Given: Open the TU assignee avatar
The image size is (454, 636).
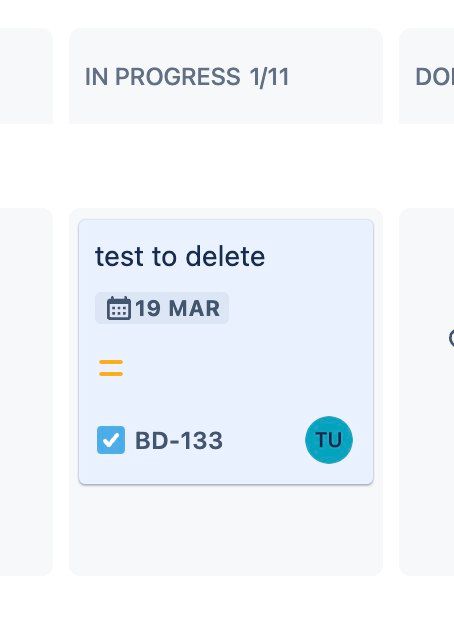Looking at the screenshot, I should (329, 440).
